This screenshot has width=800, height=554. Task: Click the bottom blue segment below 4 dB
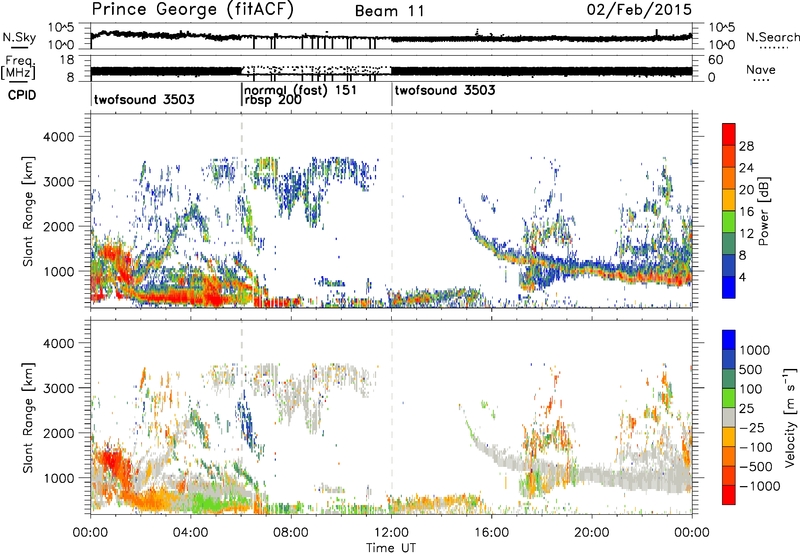tap(729, 287)
